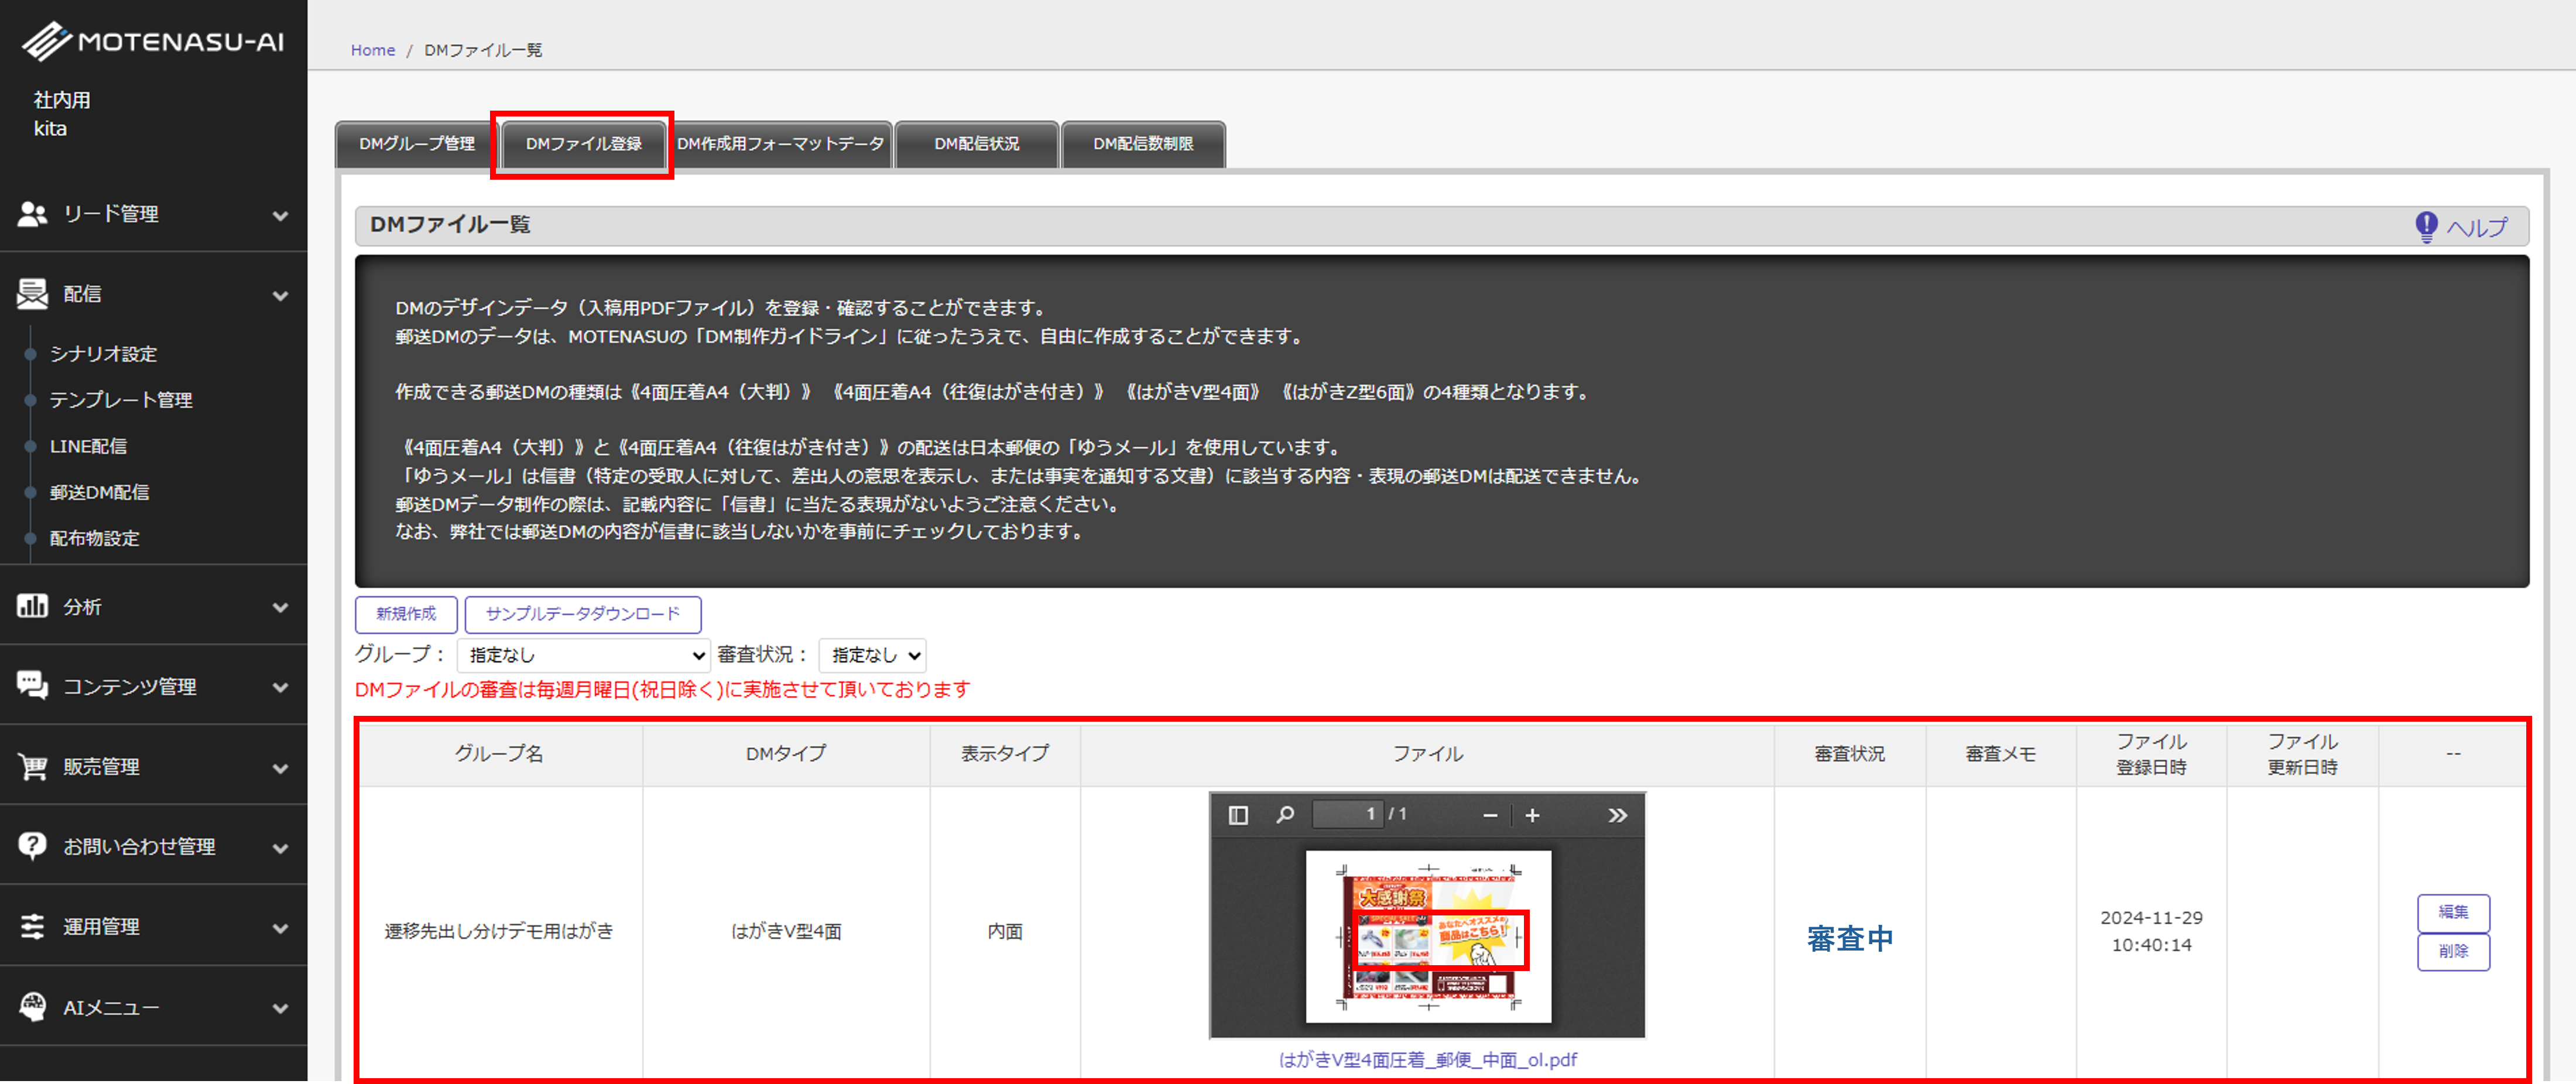This screenshot has width=2576, height=1084.
Task: Click the PDF viewer search magnifier icon
Action: pyautogui.click(x=1285, y=815)
